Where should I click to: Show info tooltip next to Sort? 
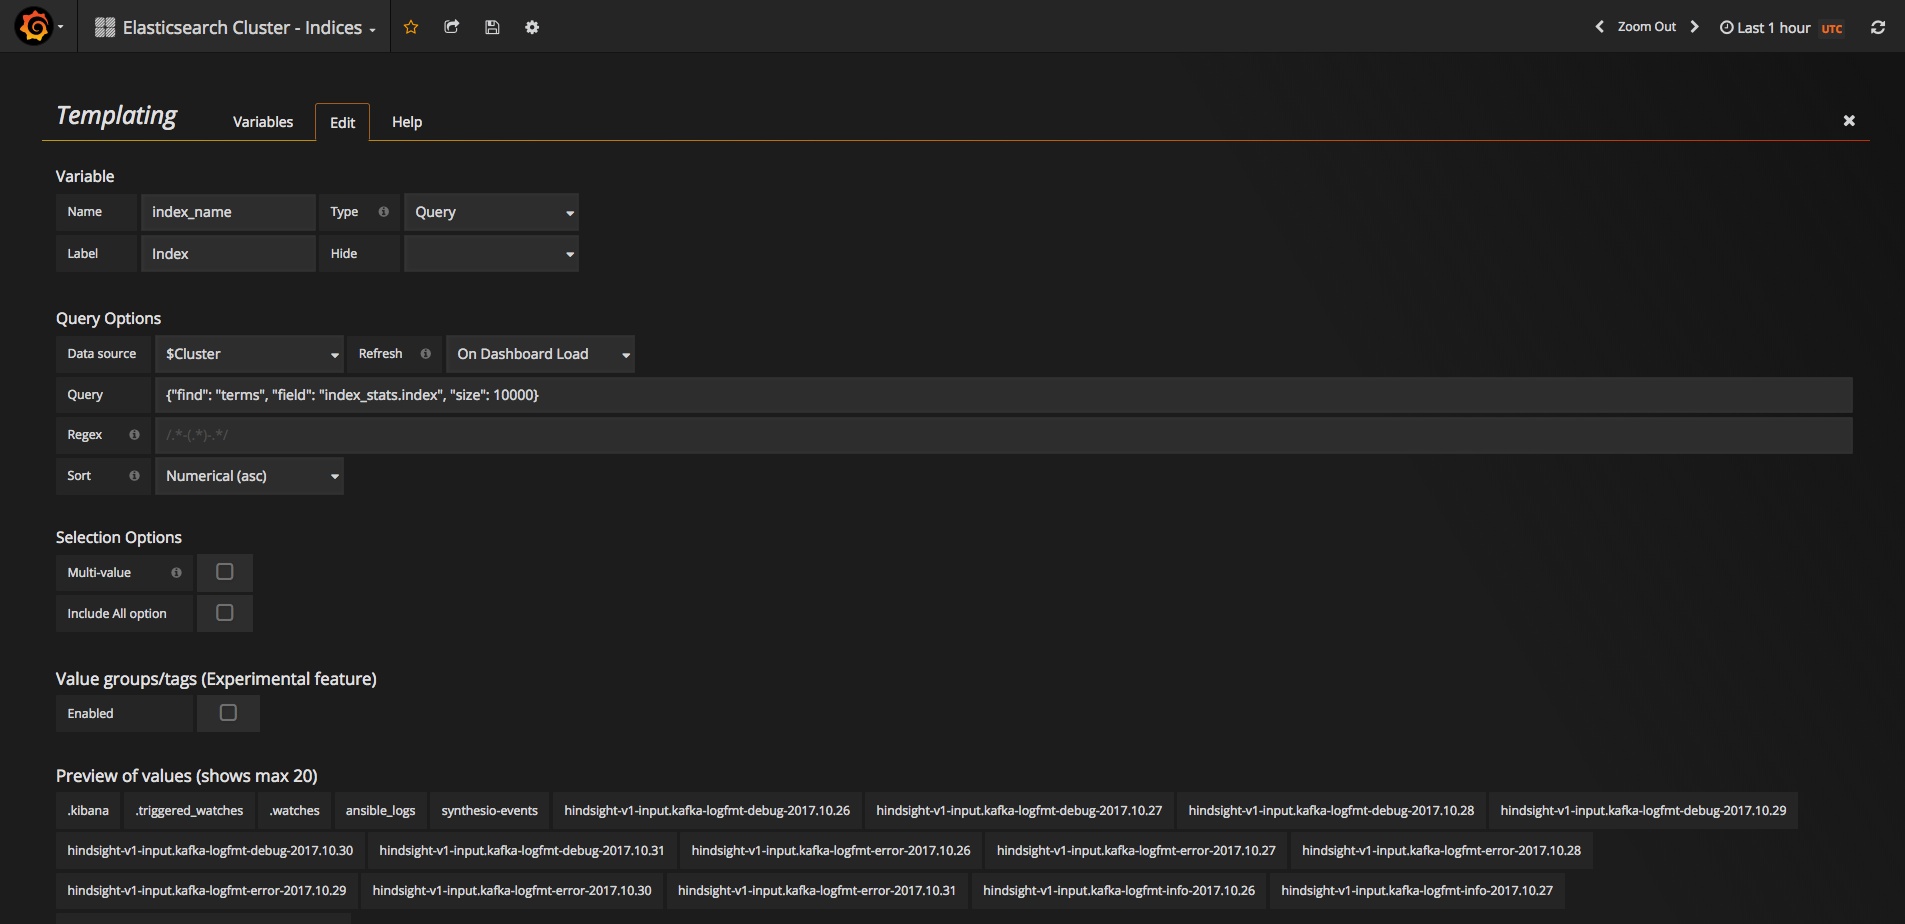(134, 476)
